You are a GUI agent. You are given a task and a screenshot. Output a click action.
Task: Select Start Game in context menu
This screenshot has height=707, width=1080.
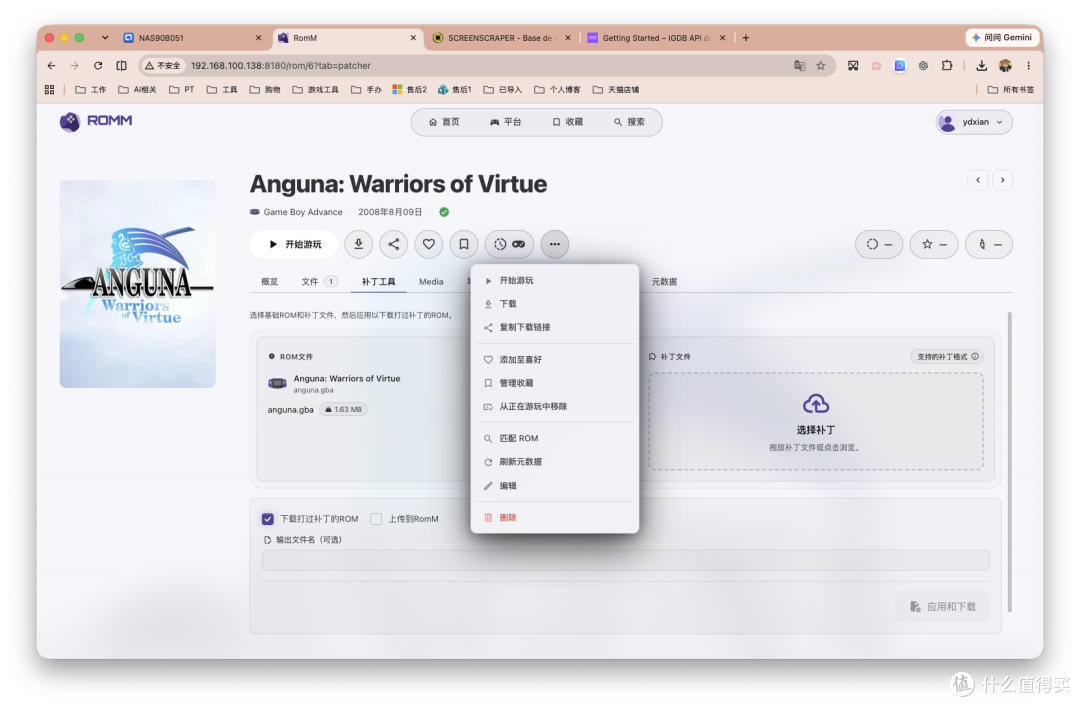point(554,280)
